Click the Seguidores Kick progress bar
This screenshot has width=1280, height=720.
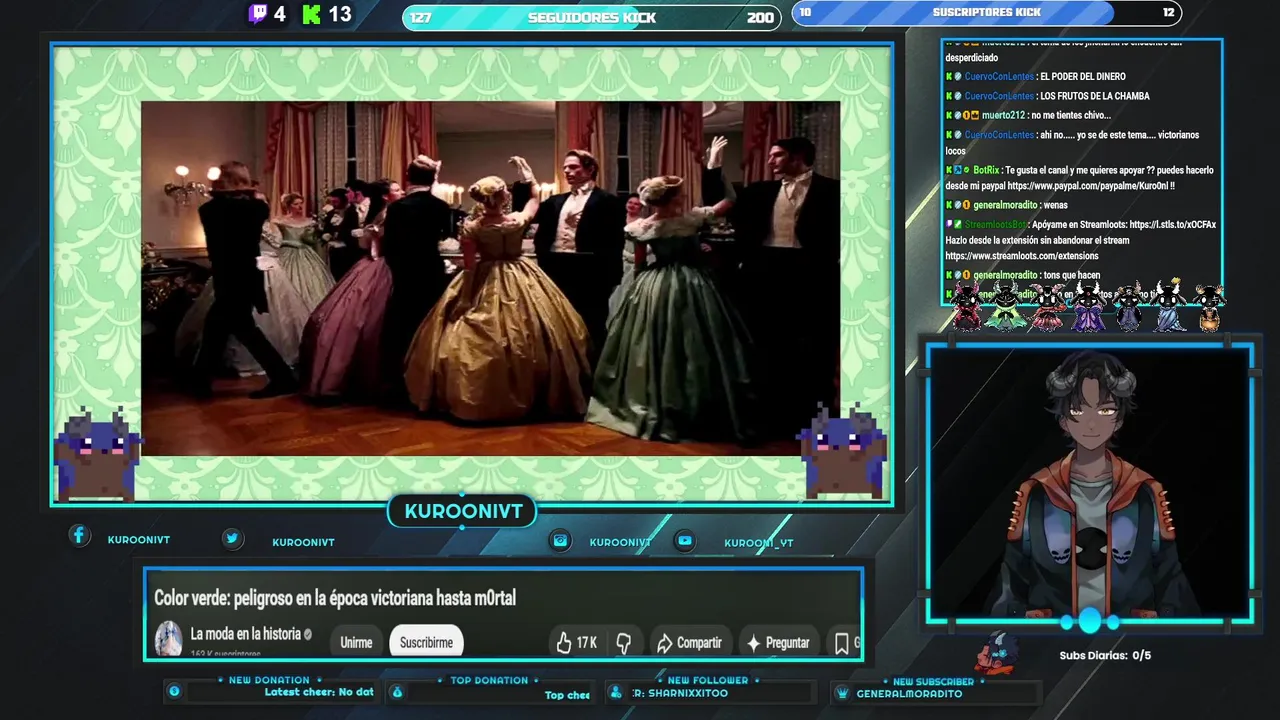(x=592, y=17)
